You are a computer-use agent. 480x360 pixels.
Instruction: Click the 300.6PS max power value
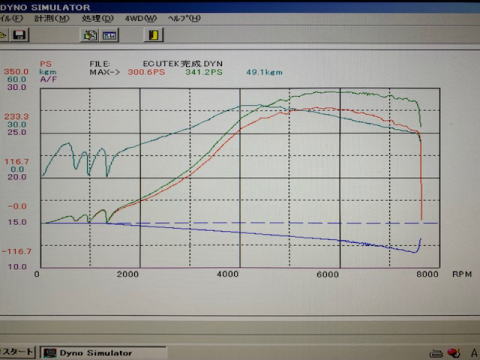(x=146, y=72)
